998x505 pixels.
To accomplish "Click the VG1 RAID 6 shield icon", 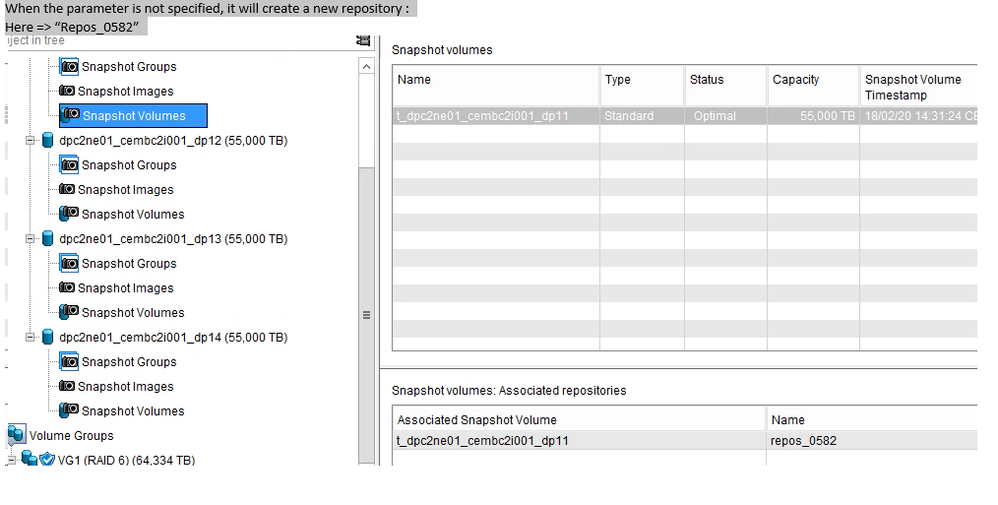I will [47, 459].
